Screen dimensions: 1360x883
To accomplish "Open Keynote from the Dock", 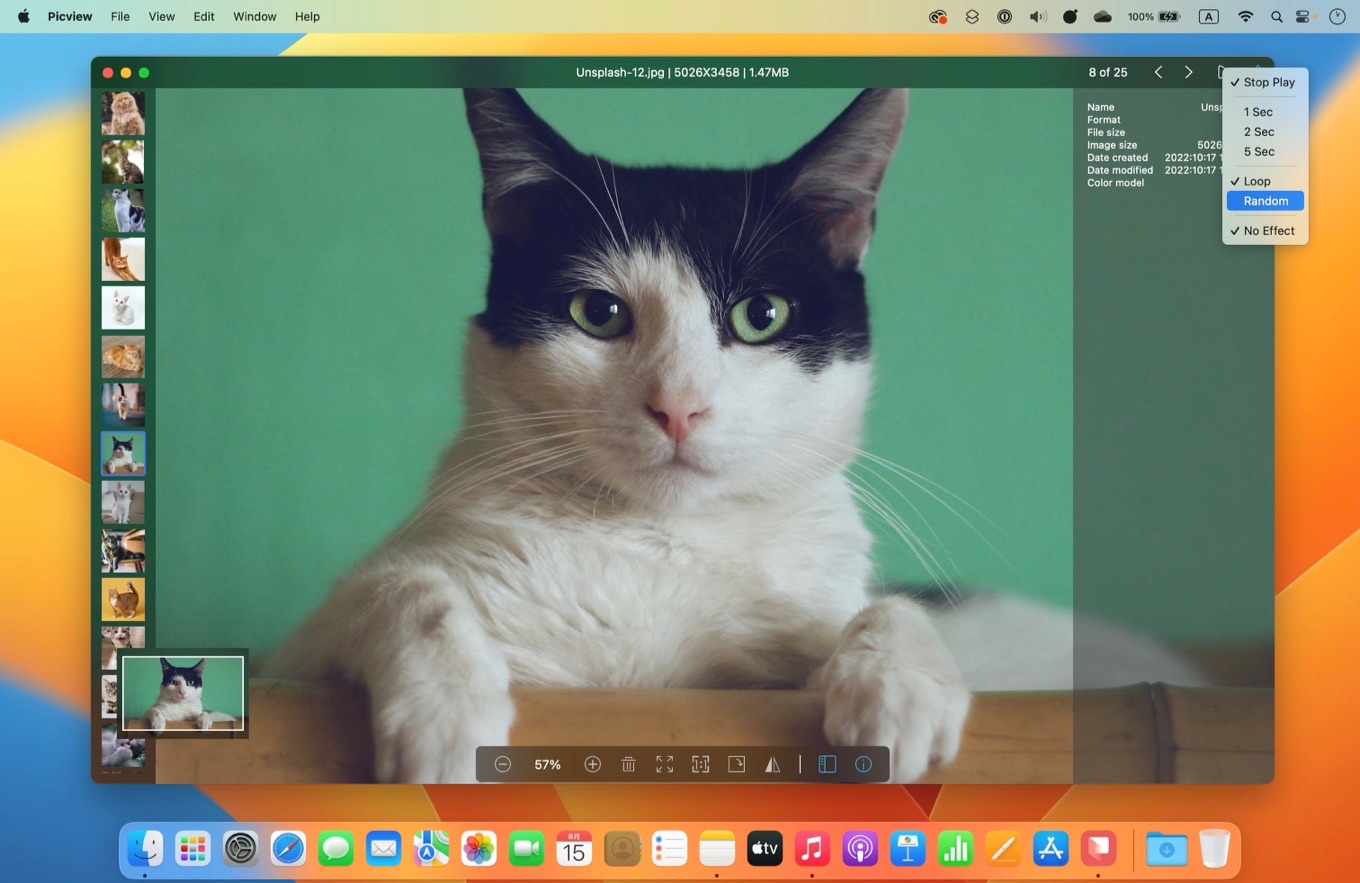I will (907, 849).
